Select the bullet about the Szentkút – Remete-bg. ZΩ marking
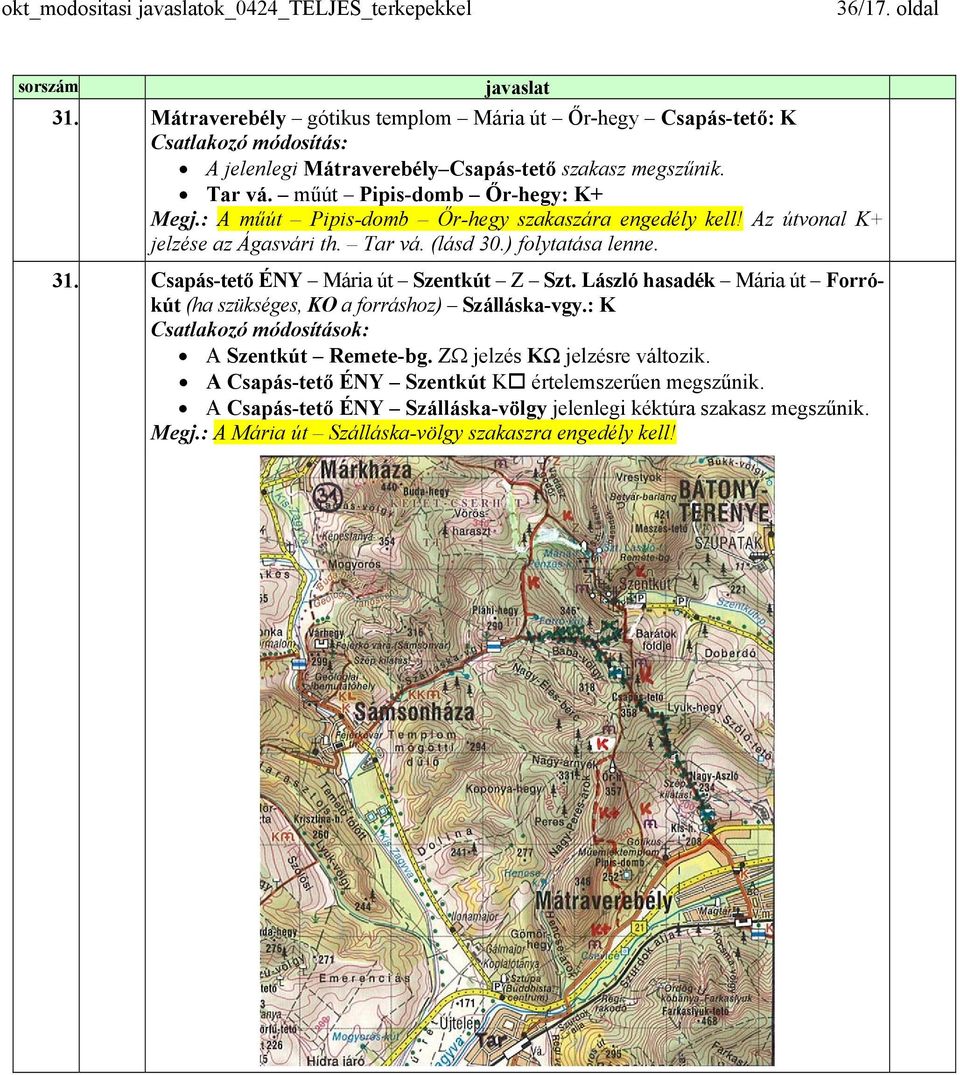Image resolution: width=960 pixels, height=1075 pixels. click(458, 357)
